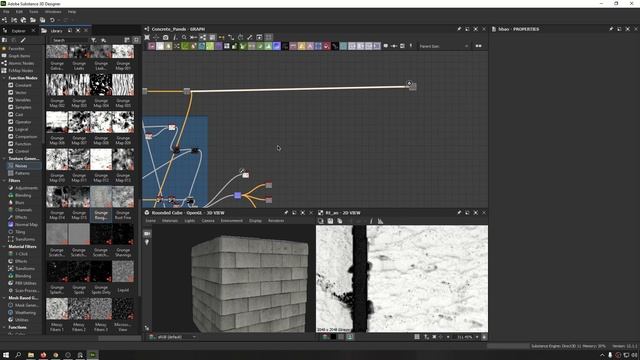Select Comparison under Function Nodes
This screenshot has width=640, height=360.
coord(26,137)
